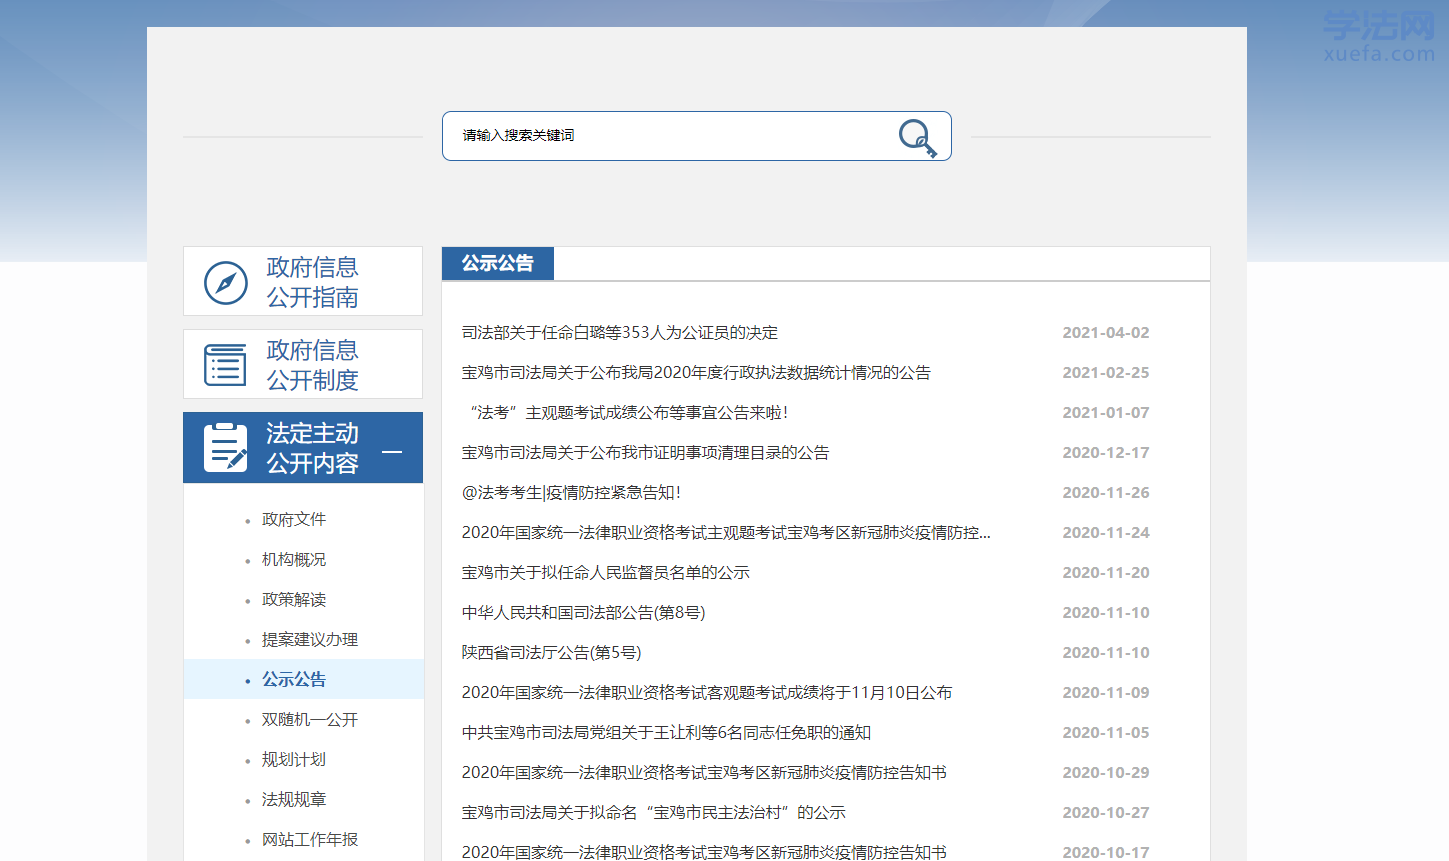Image resolution: width=1449 pixels, height=861 pixels.
Task: Click date 2021-04-02
Action: point(1106,332)
